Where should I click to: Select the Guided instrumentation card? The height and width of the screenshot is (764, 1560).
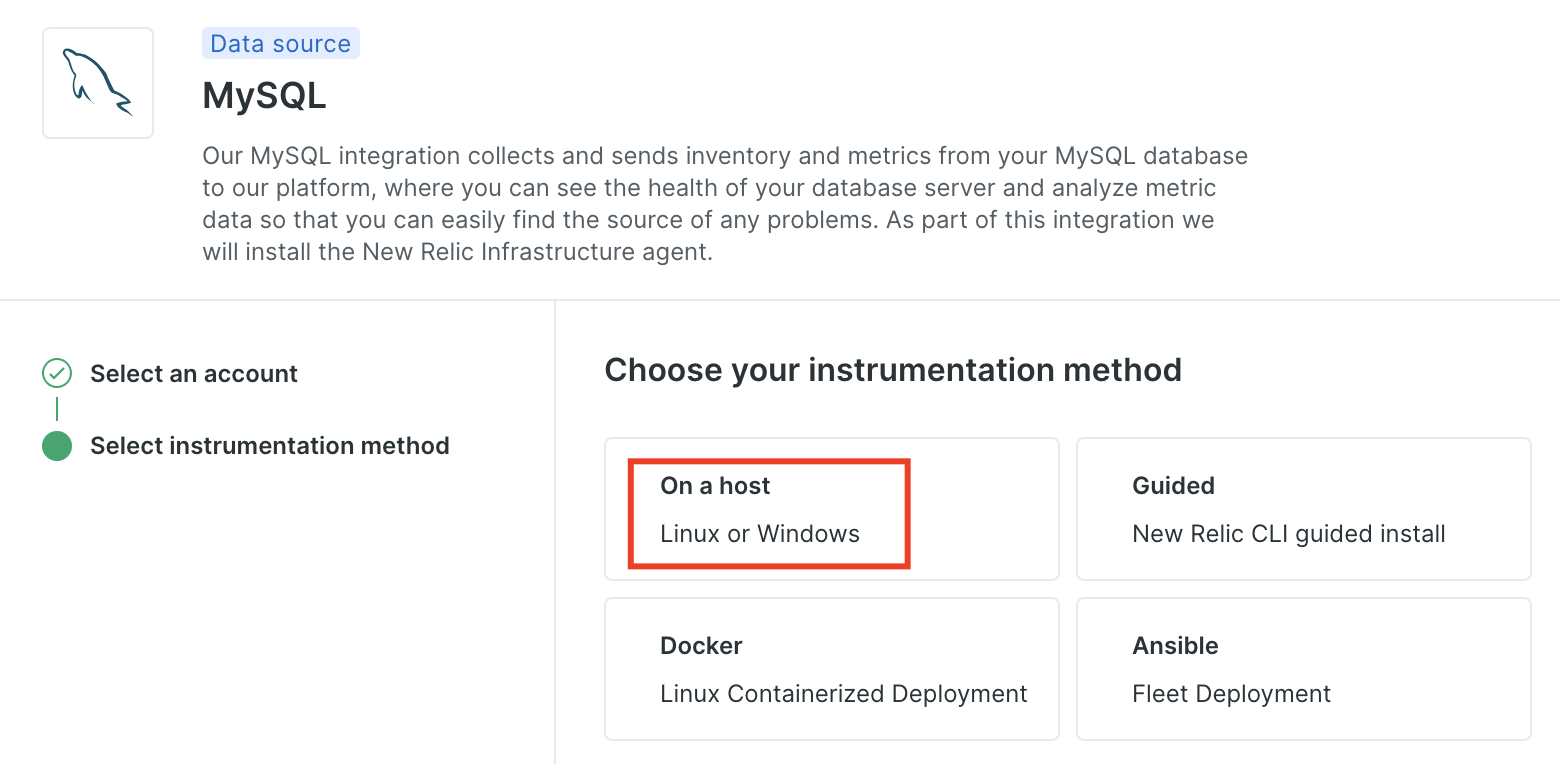[x=1304, y=509]
